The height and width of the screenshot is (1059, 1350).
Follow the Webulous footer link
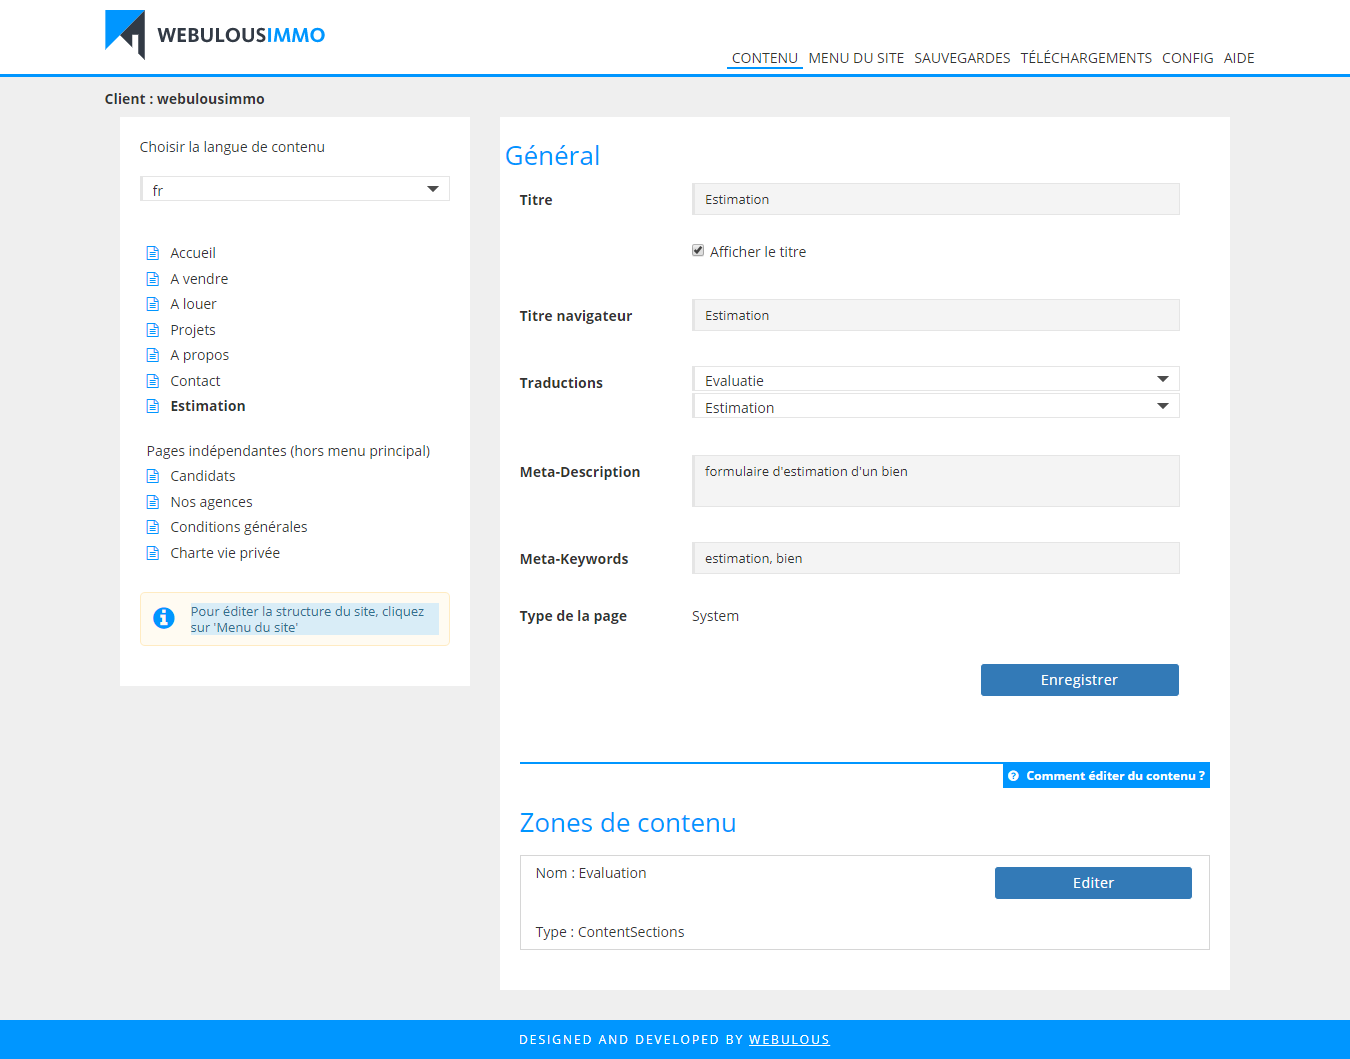pos(789,1040)
